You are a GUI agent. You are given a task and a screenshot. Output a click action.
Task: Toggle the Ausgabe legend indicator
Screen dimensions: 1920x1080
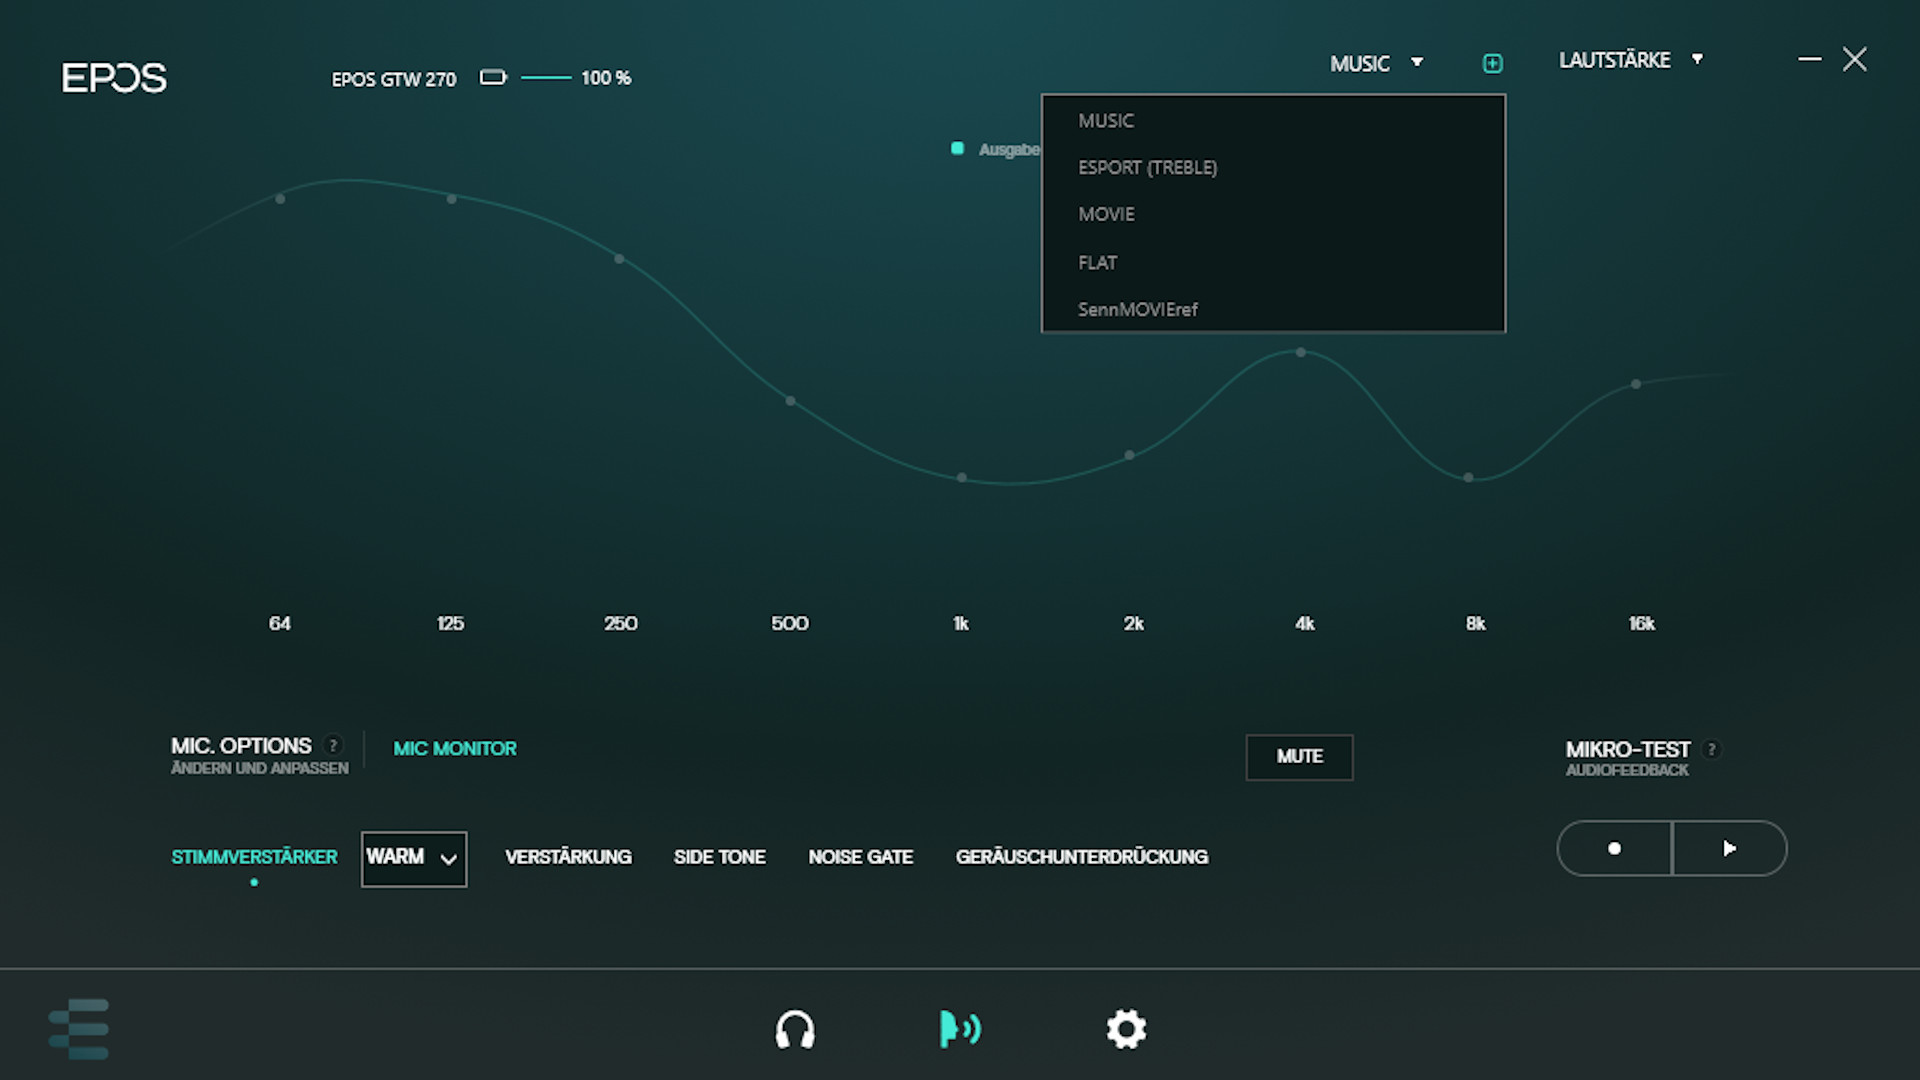958,149
